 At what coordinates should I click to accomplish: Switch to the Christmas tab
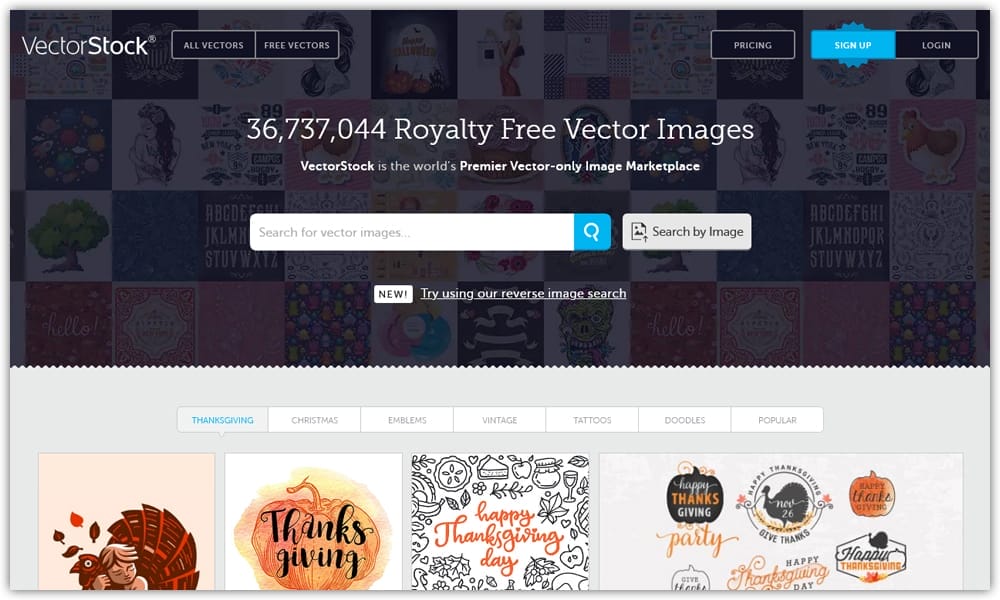tap(314, 420)
